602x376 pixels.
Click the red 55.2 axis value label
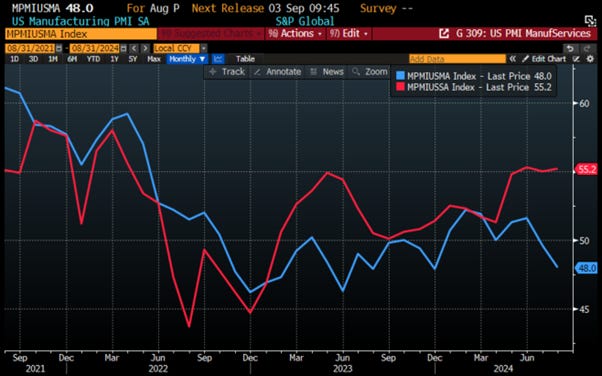[x=587, y=169]
